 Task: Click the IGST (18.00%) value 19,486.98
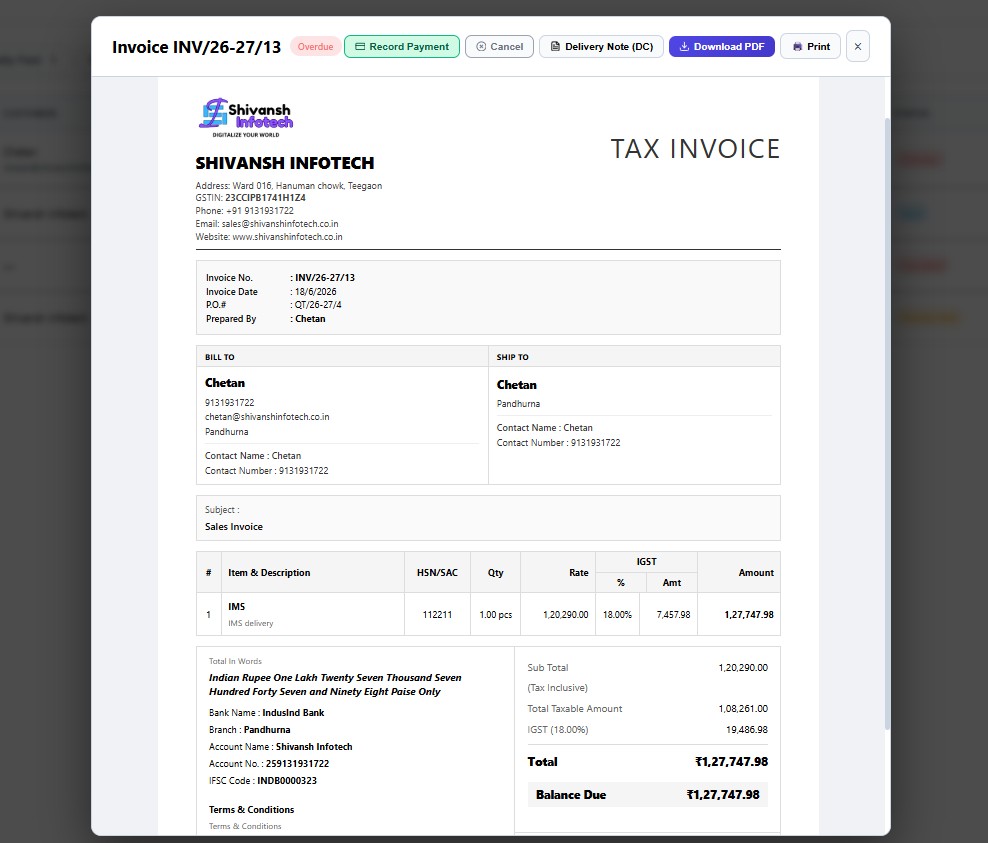click(747, 730)
